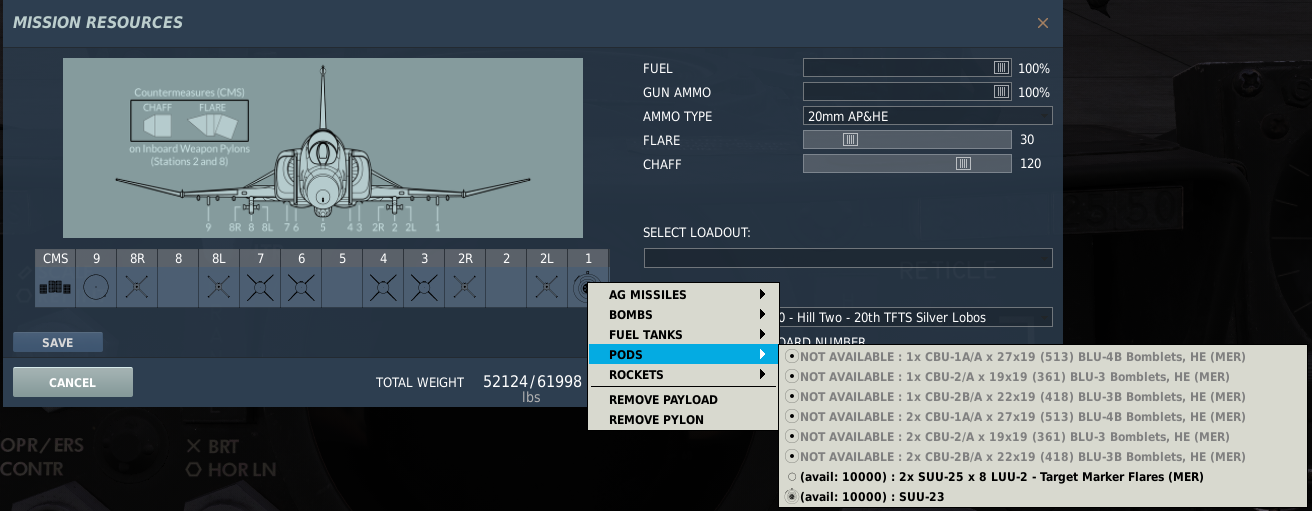Click the CHAFF count value 120
Screen dimensions: 1312x511
point(1030,164)
